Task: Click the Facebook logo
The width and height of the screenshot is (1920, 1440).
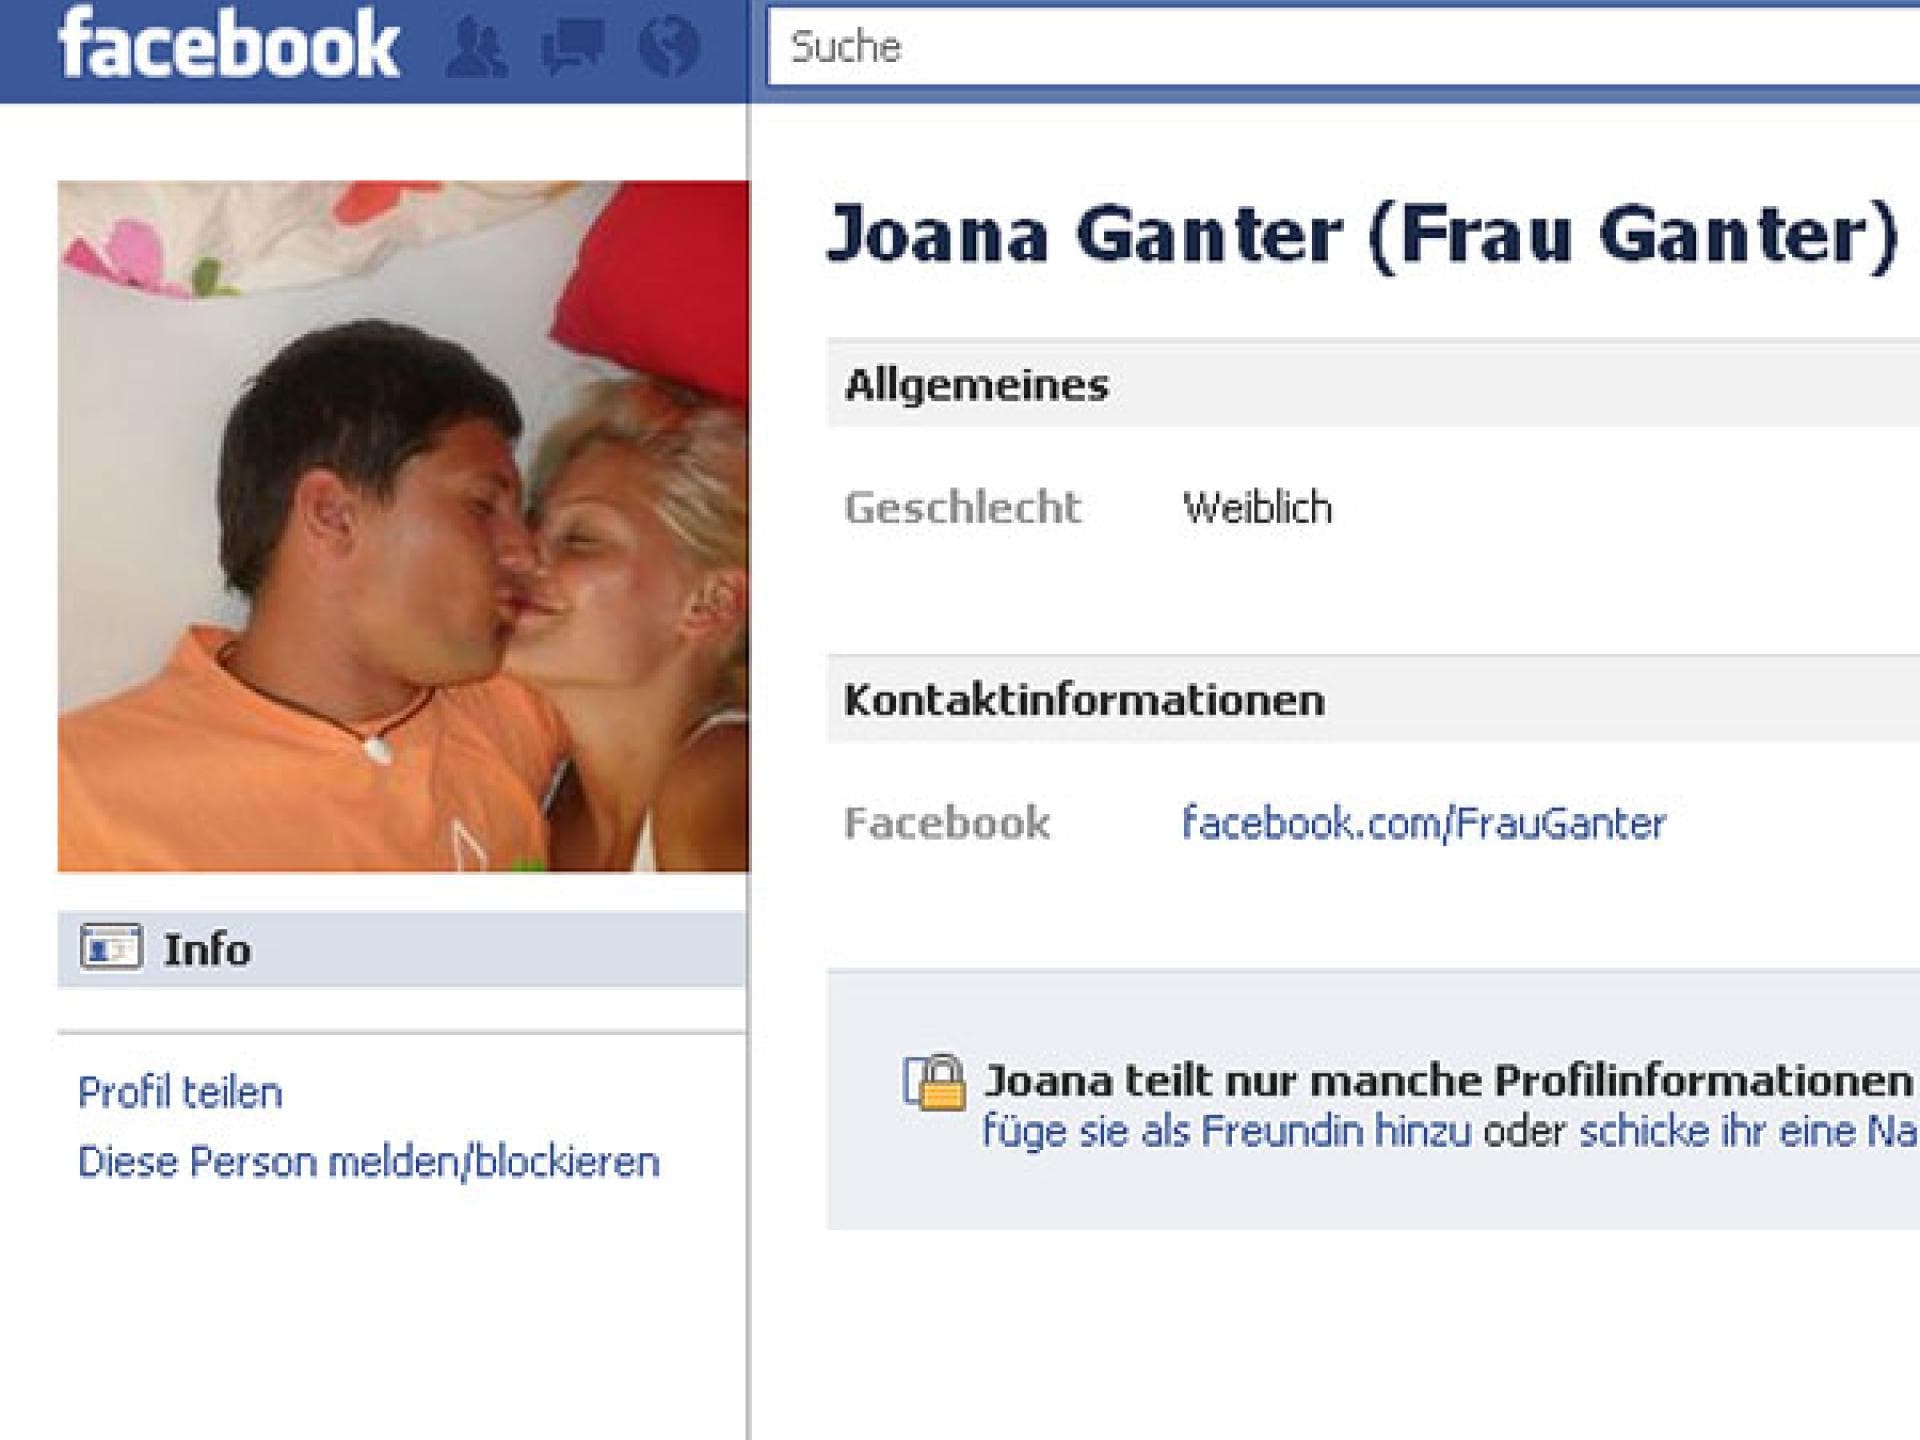Action: click(x=229, y=44)
